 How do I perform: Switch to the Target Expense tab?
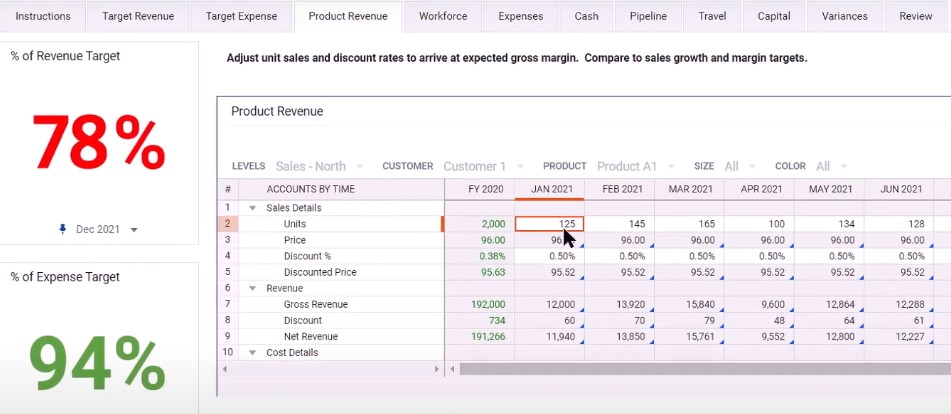tap(241, 16)
